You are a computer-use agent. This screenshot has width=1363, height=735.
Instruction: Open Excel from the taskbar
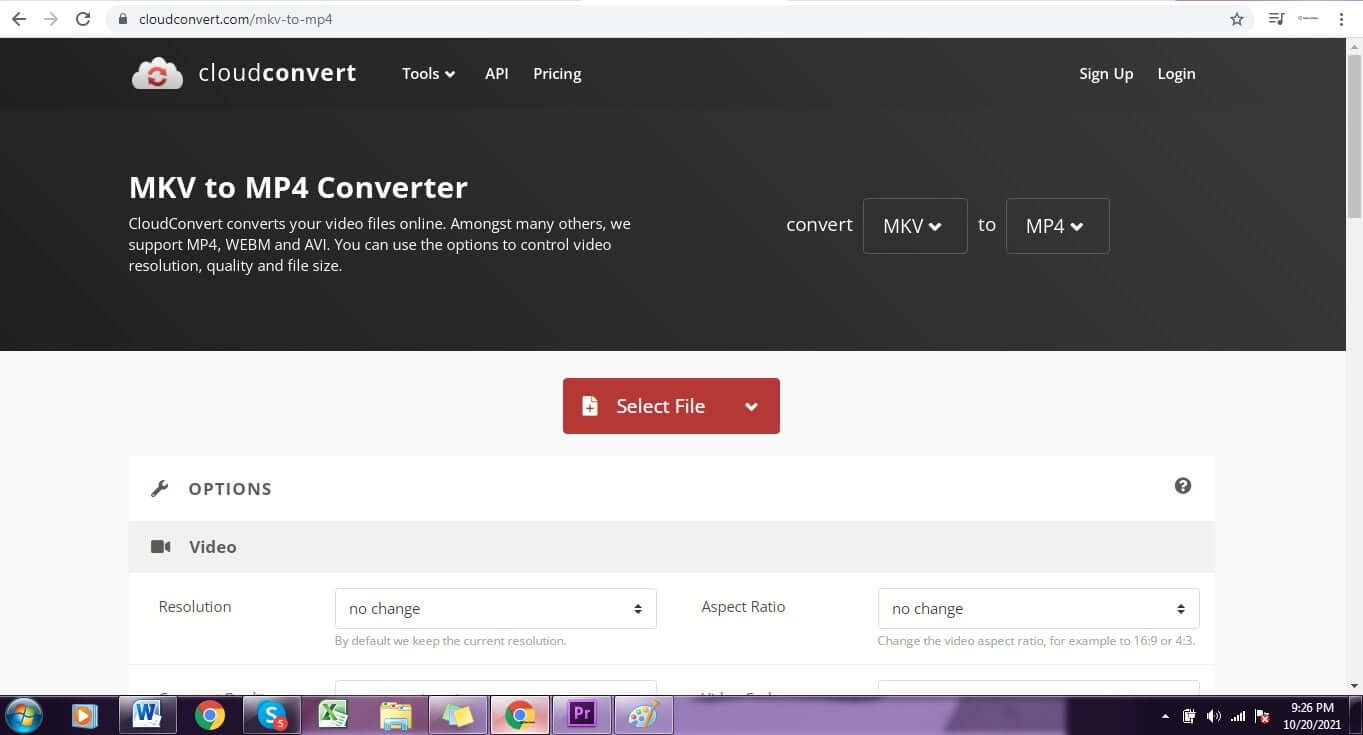click(x=333, y=716)
